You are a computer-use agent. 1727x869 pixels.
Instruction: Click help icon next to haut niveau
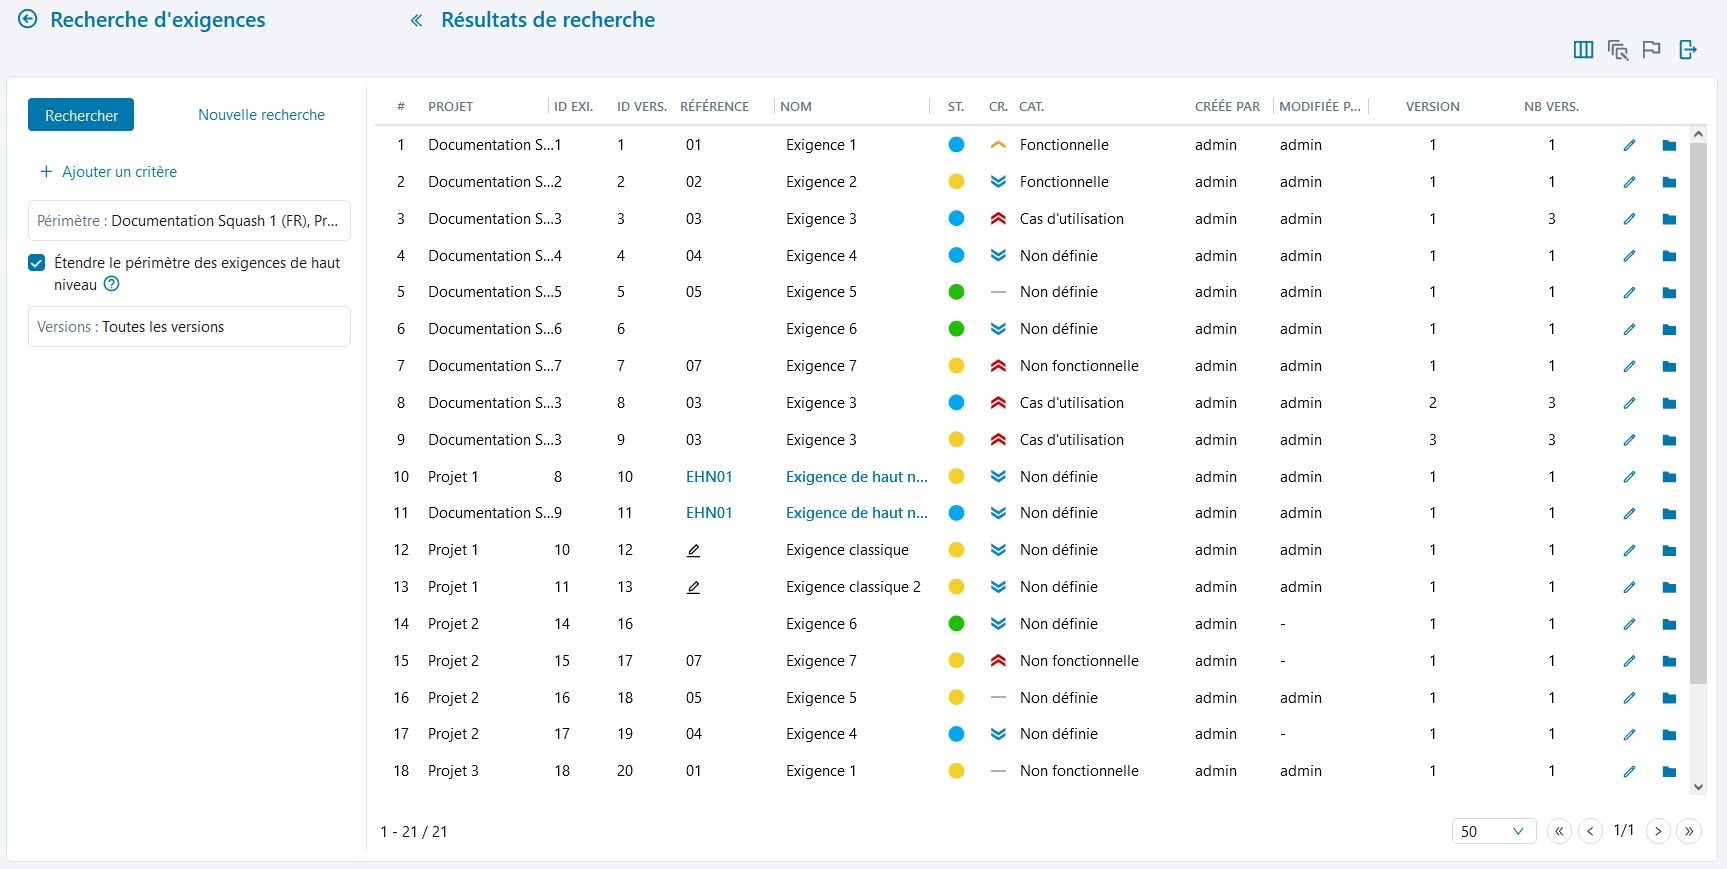click(x=112, y=284)
